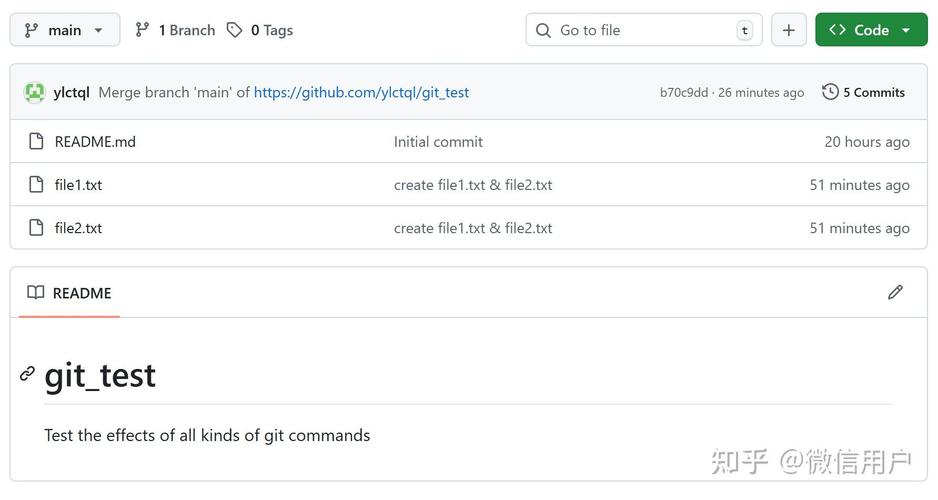This screenshot has width=938, height=500.
Task: Focus the Go to file search field
Action: point(644,30)
